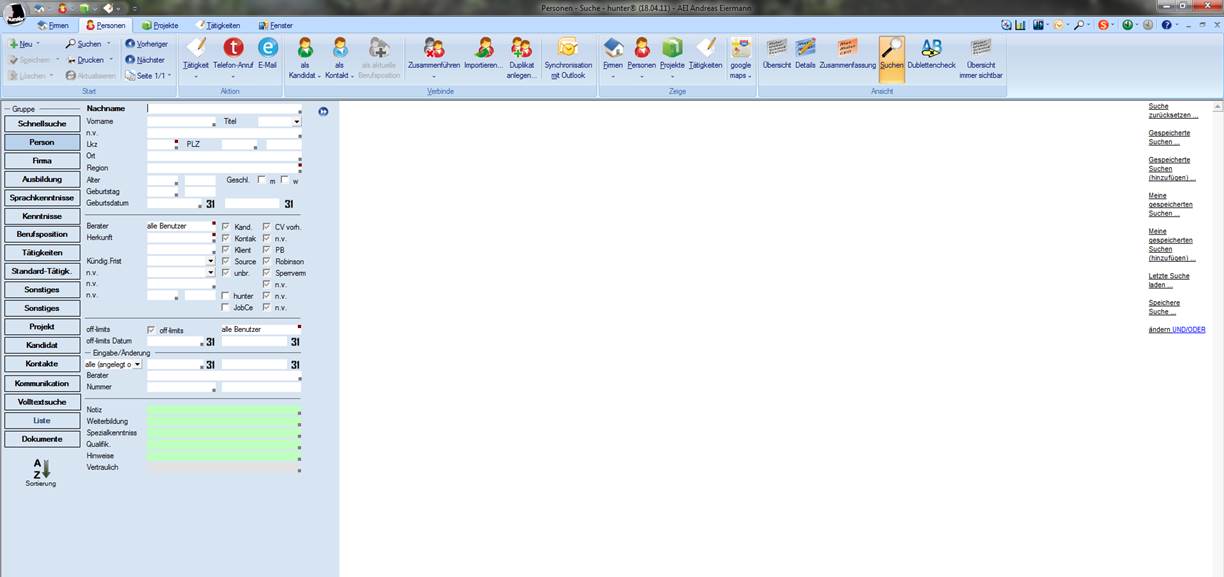Click the Nachname input field

[223, 108]
